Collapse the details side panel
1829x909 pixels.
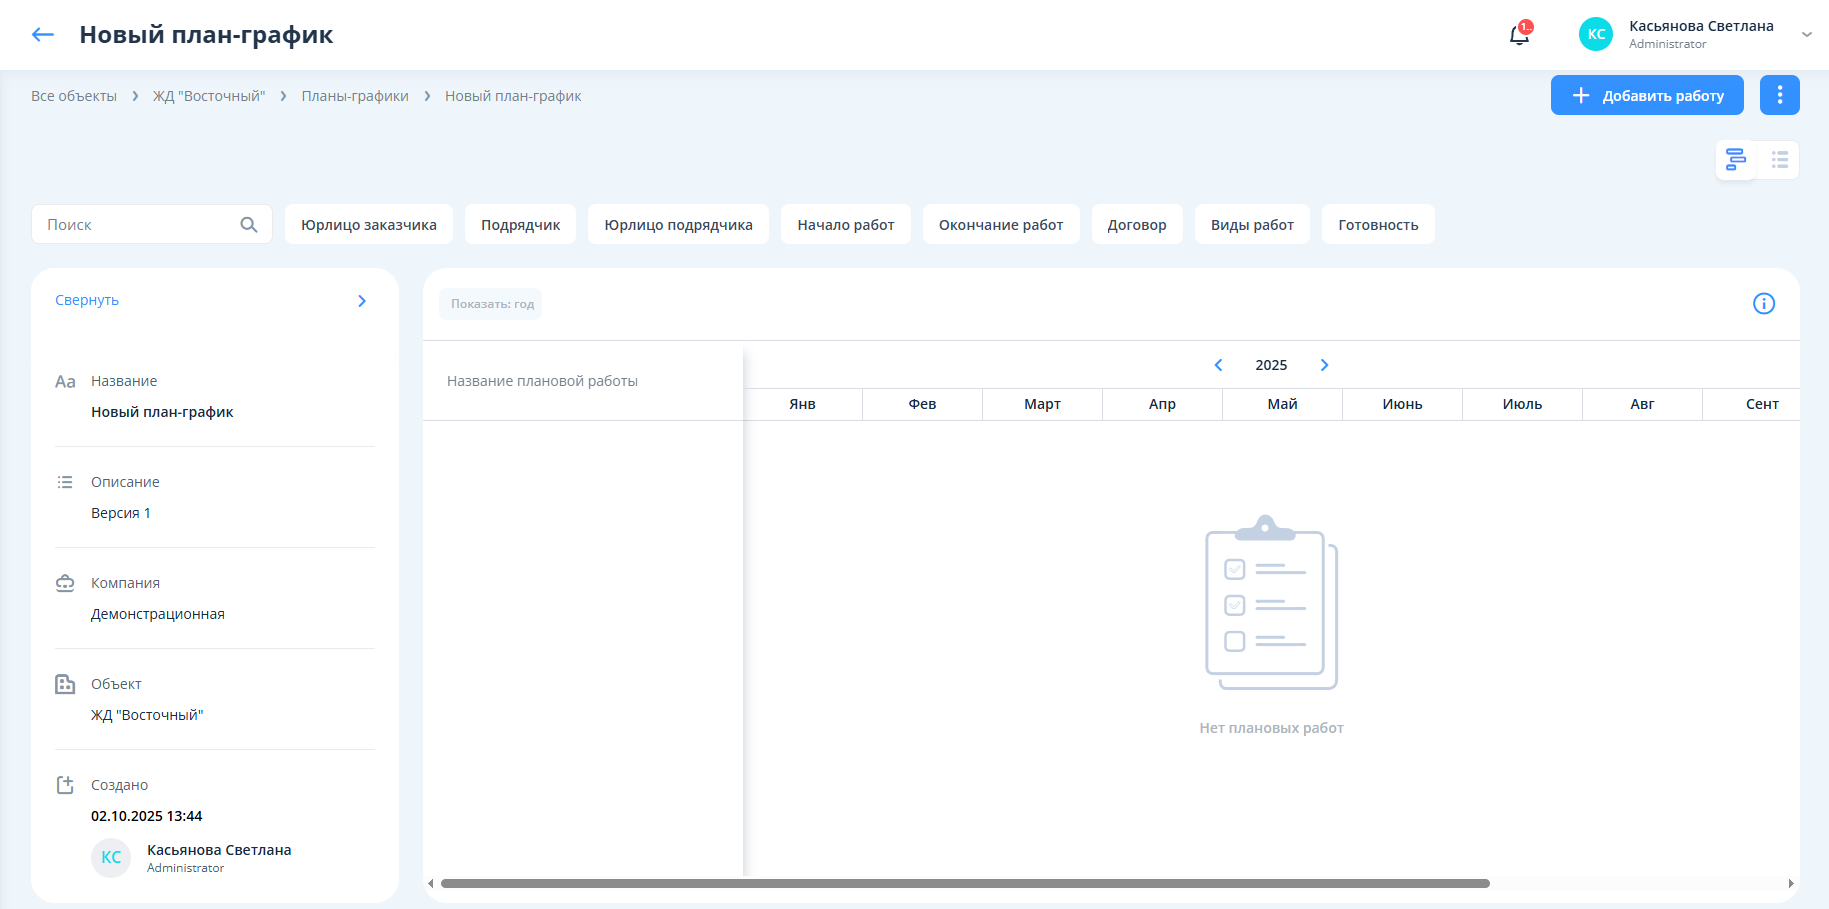point(362,301)
